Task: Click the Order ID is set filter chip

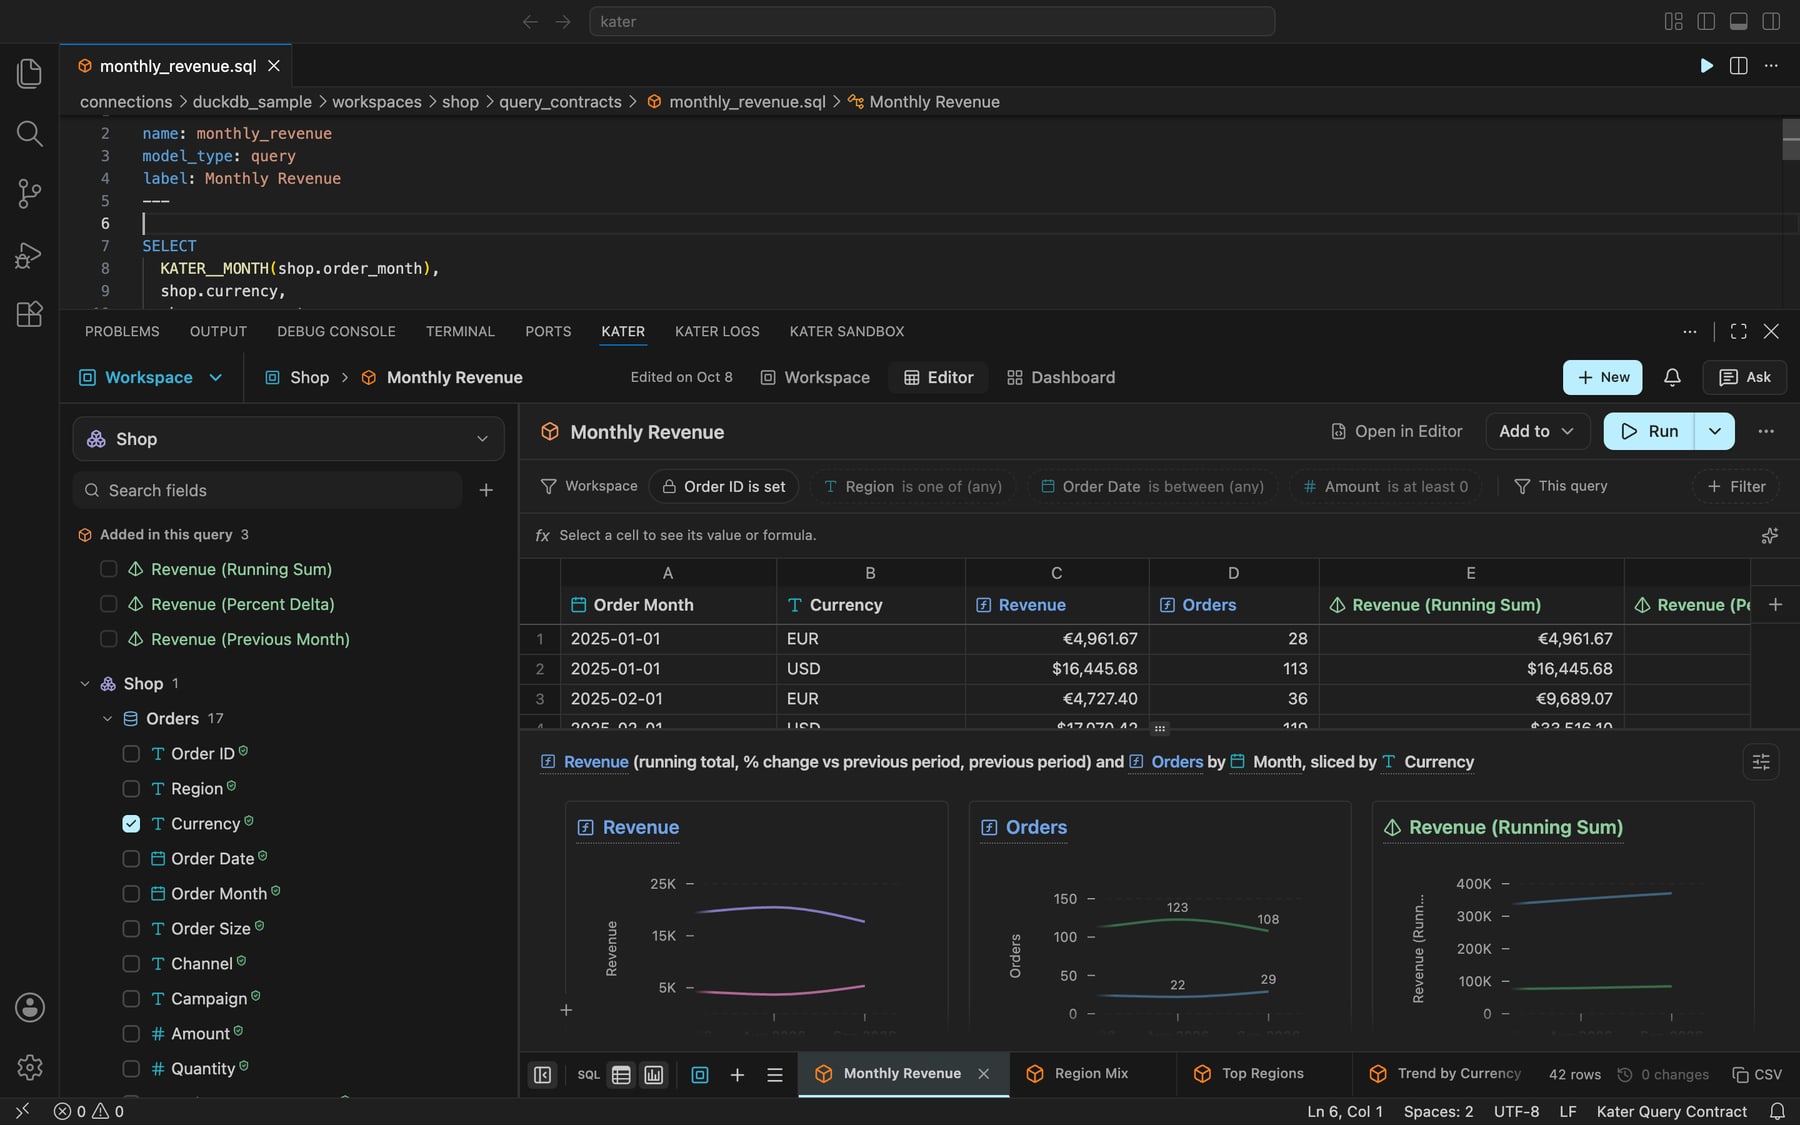Action: pyautogui.click(x=724, y=486)
